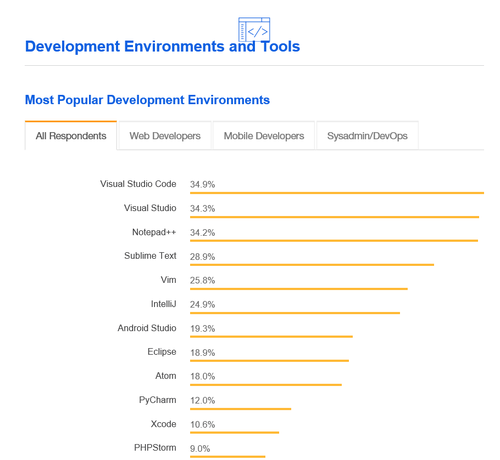Click the code window icon above the title
This screenshot has width=500, height=460.
point(254,29)
